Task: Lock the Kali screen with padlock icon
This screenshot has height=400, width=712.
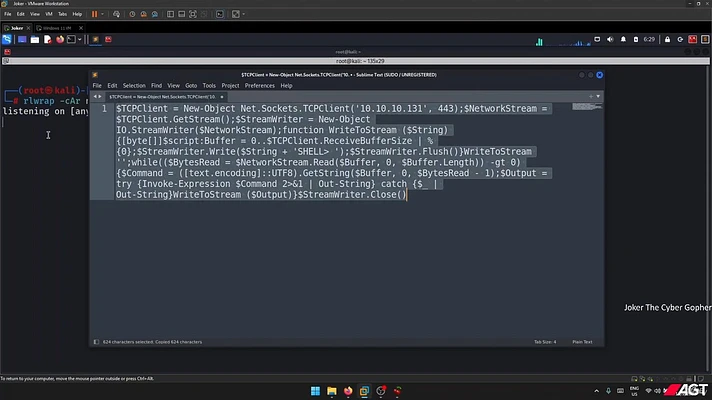Action: coord(668,40)
